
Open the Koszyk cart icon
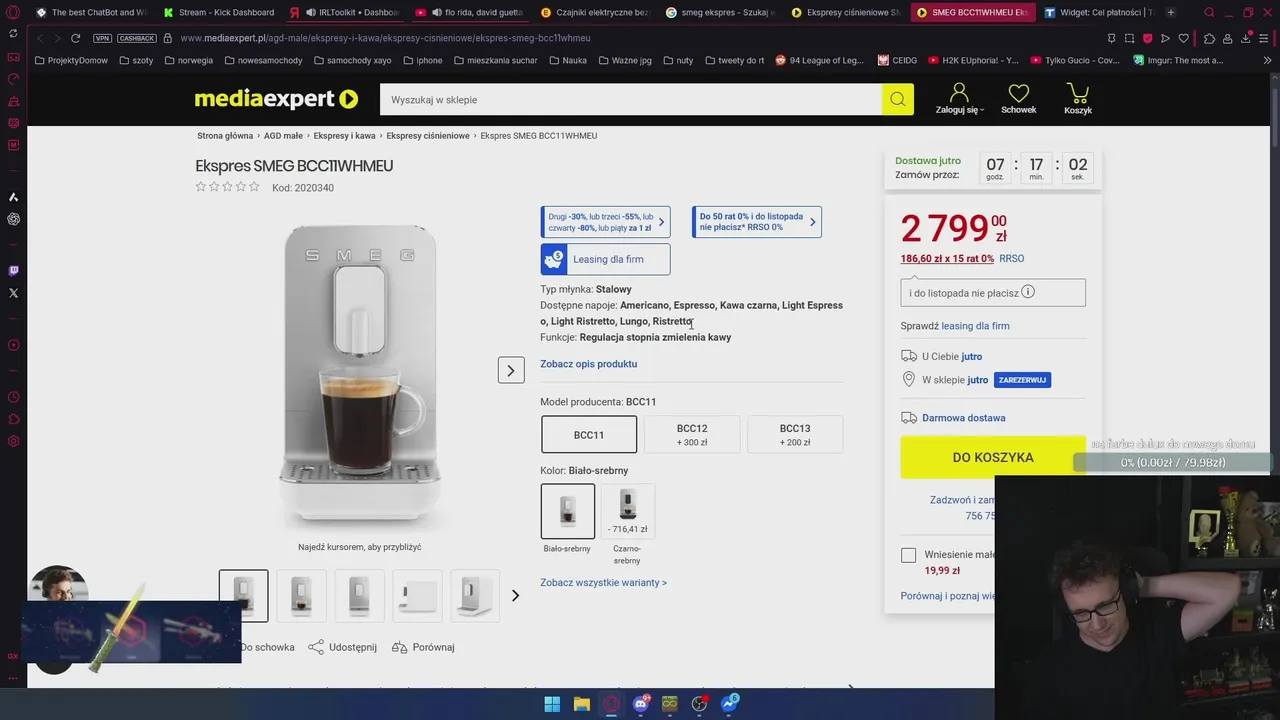click(x=1078, y=93)
